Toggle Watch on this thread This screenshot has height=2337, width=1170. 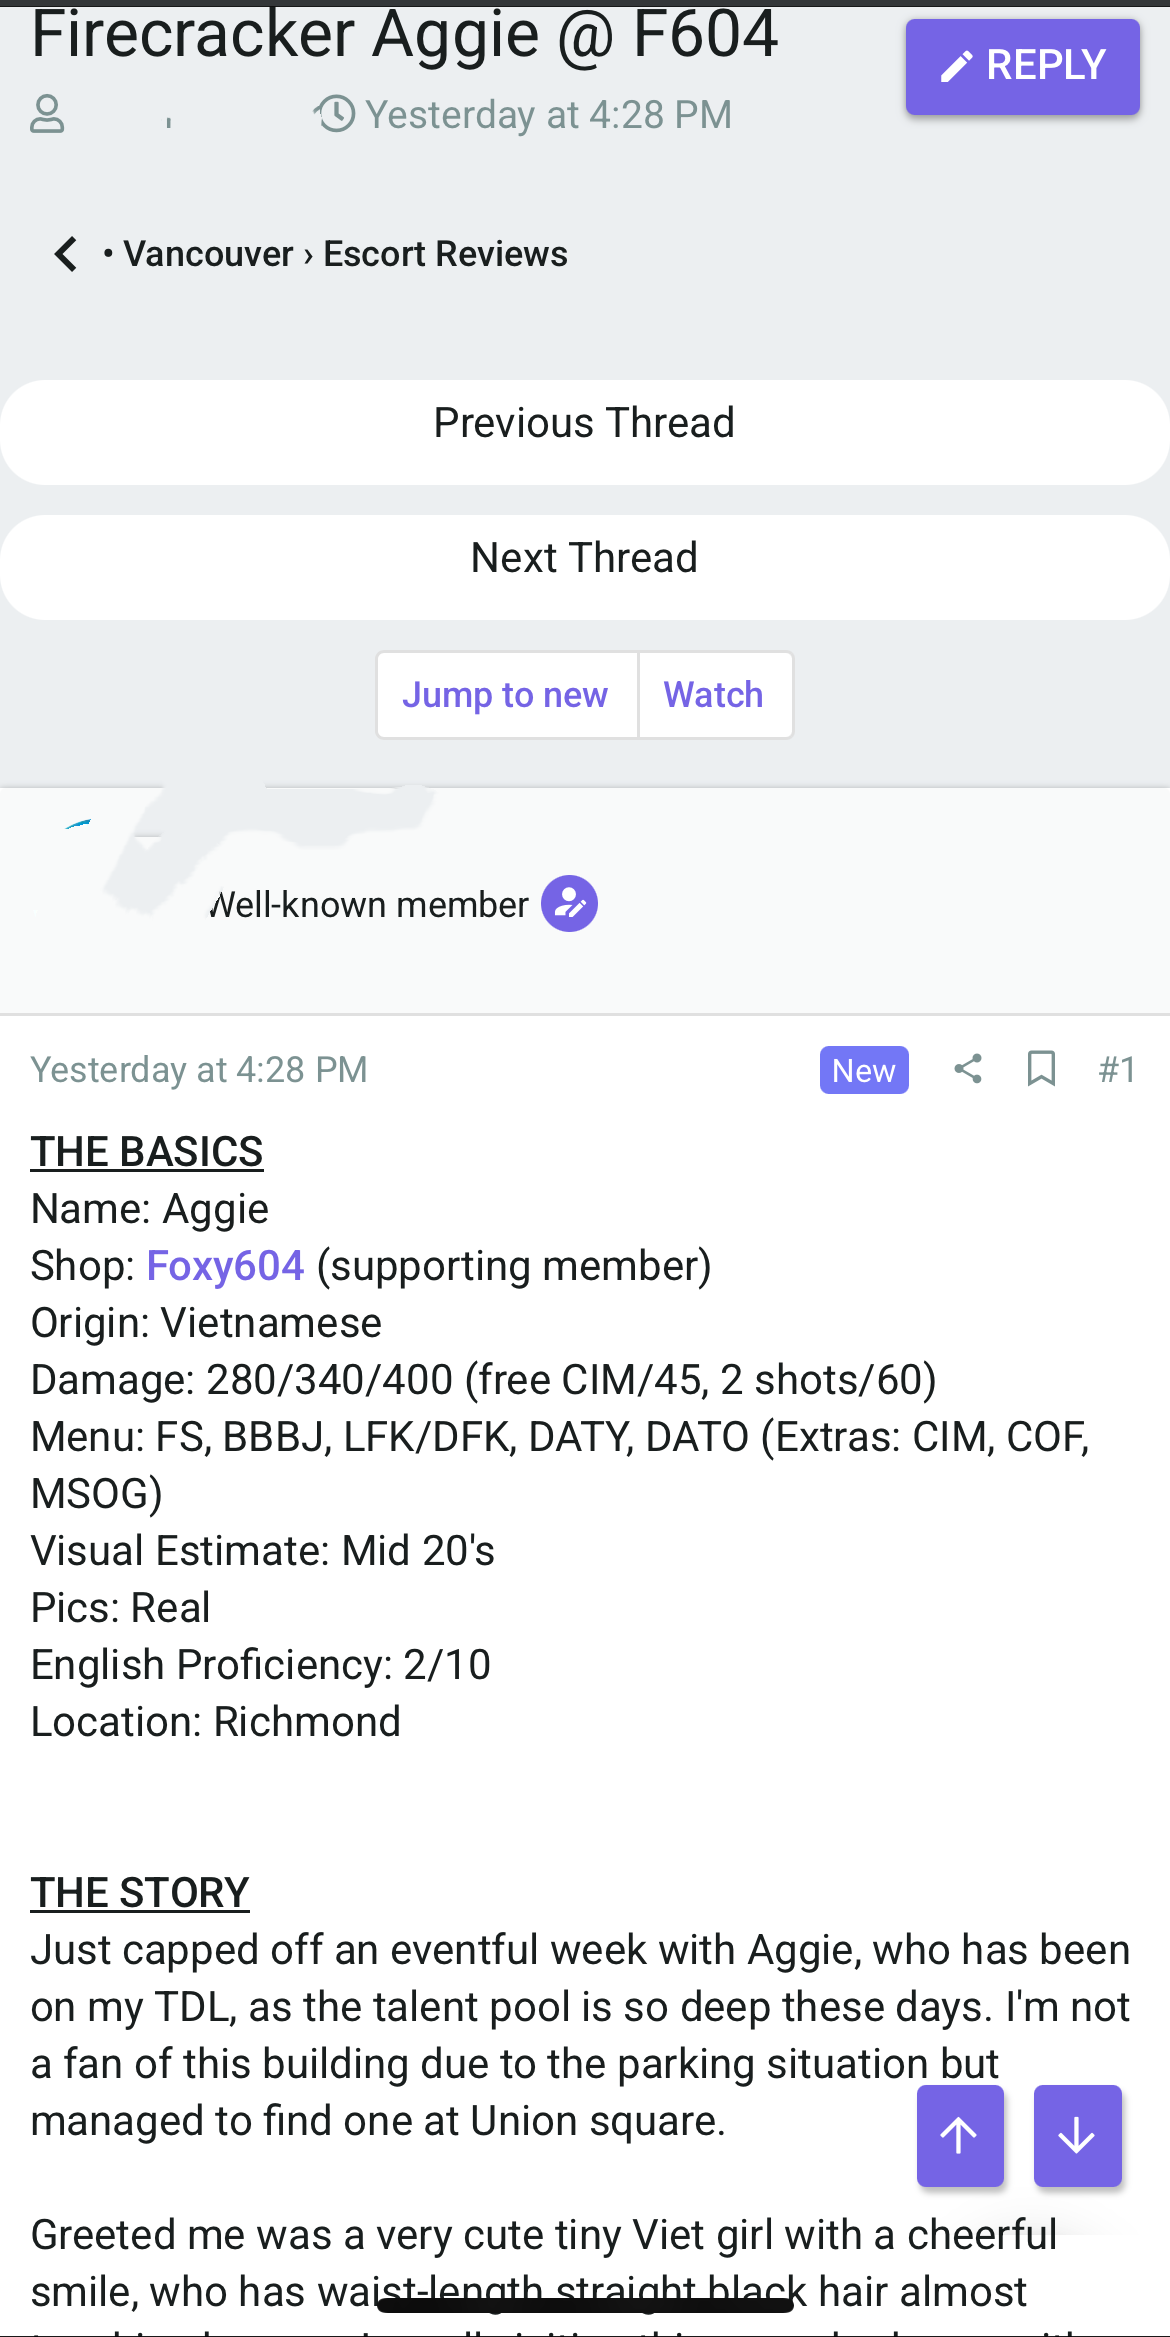[x=715, y=695]
